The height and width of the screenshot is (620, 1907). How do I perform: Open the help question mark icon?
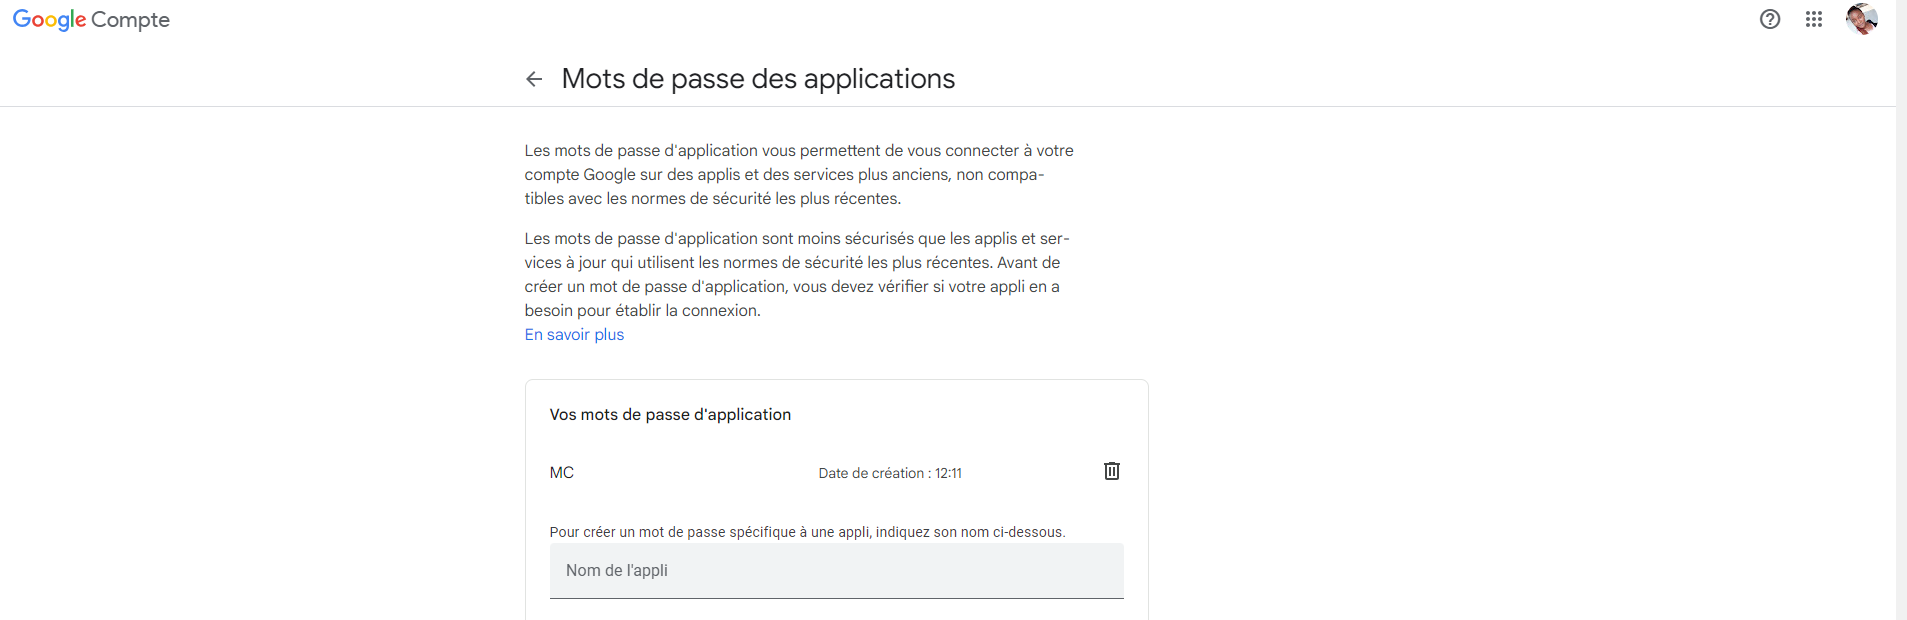[1770, 19]
